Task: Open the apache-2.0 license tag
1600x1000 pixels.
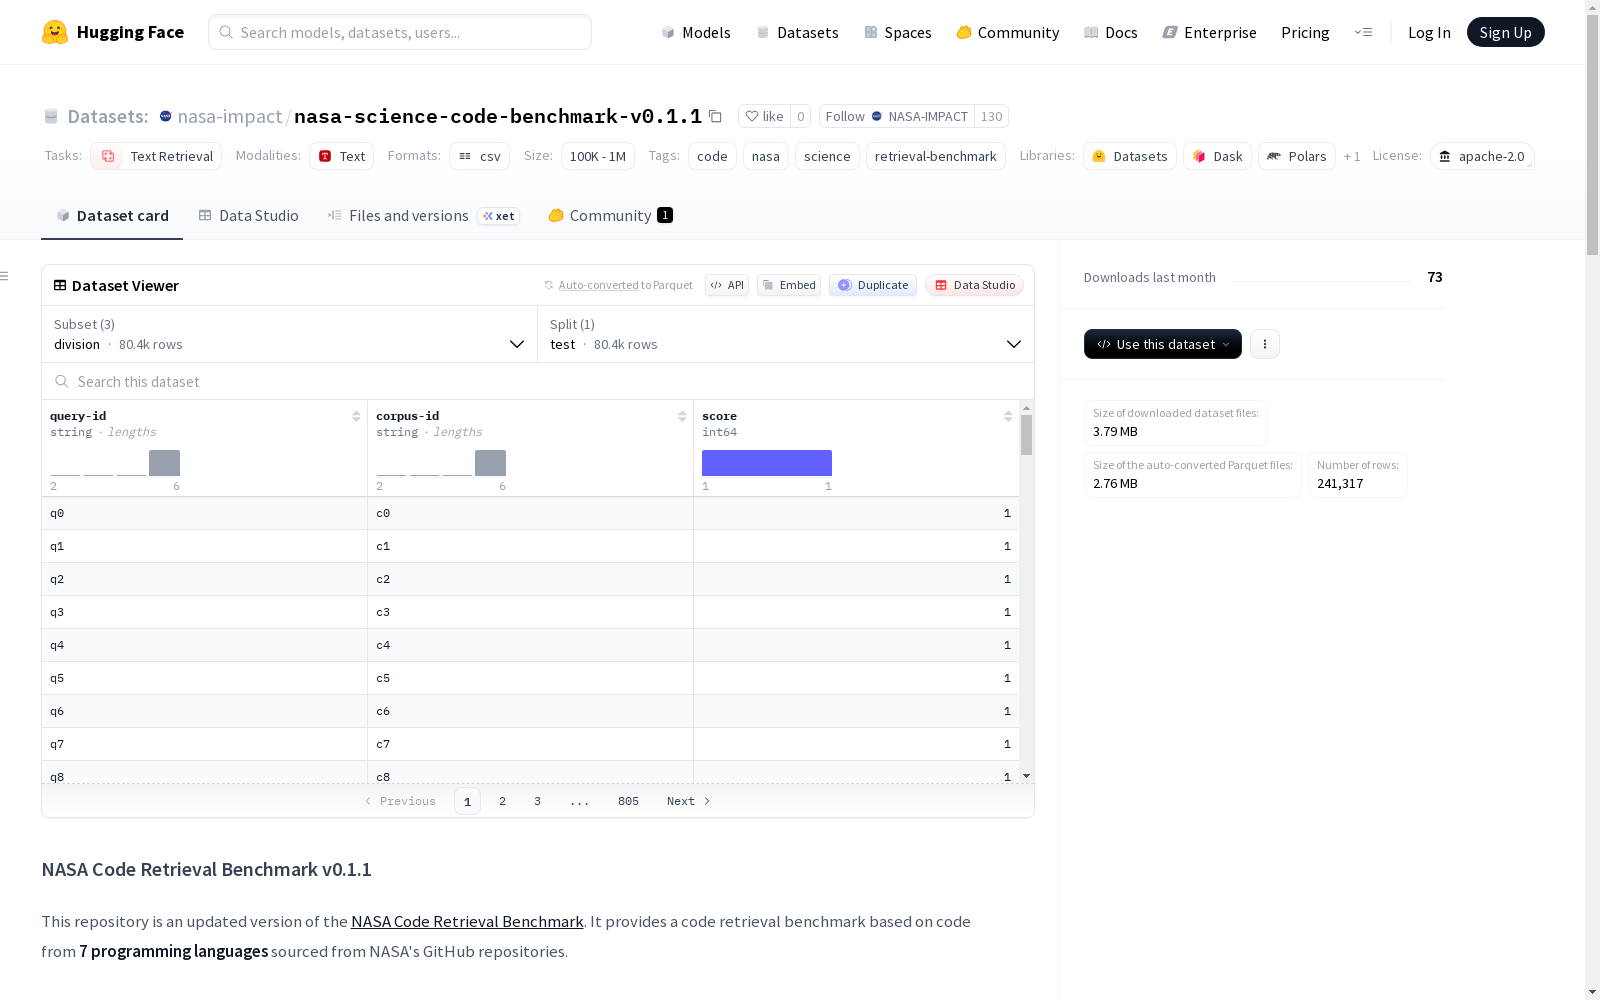Action: 1482,156
